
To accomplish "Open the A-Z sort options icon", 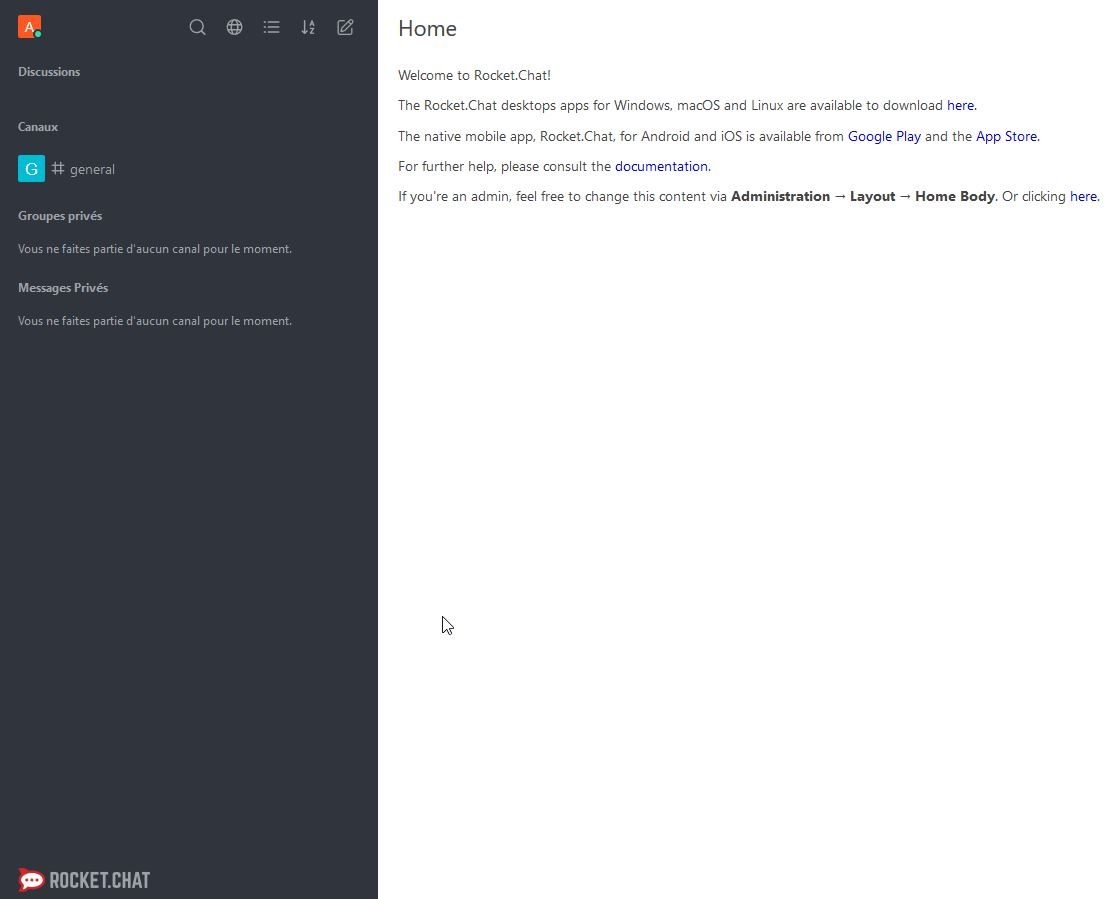I will coord(308,28).
